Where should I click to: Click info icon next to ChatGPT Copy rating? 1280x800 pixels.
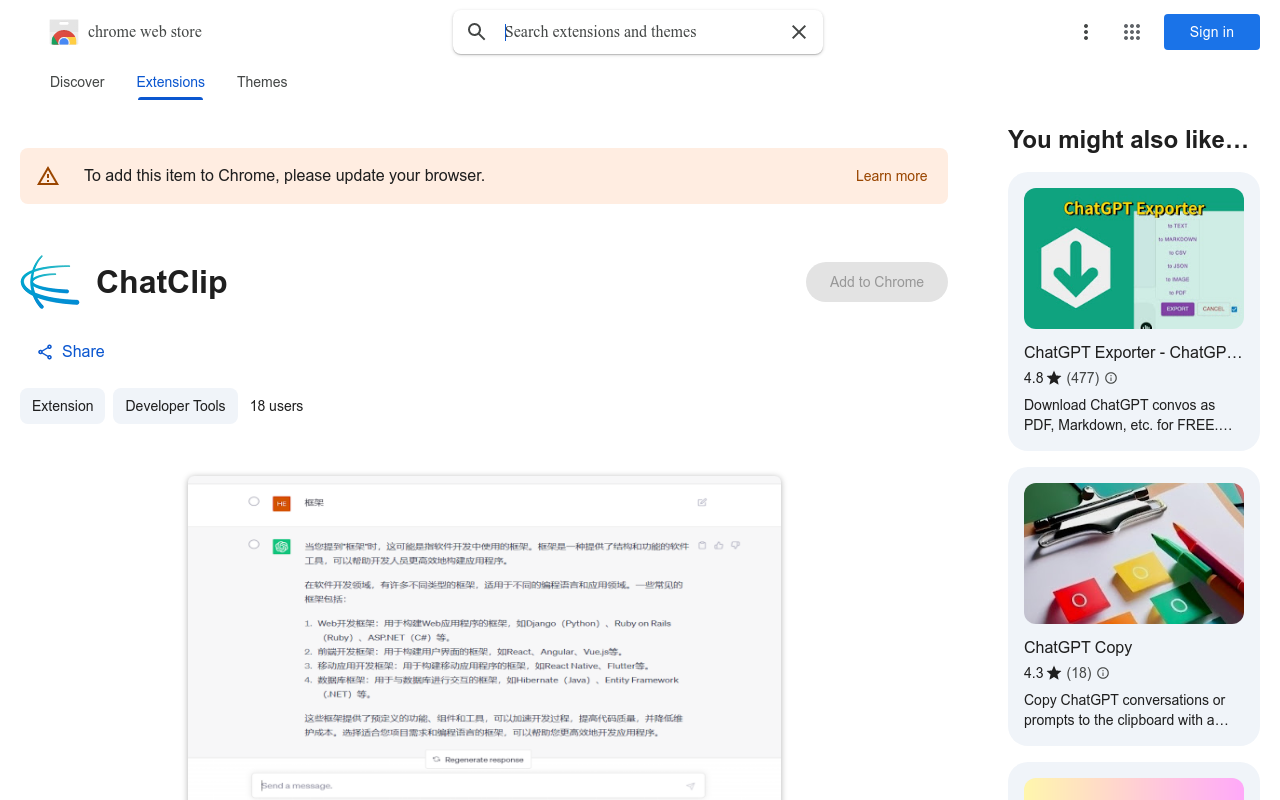(x=1103, y=673)
